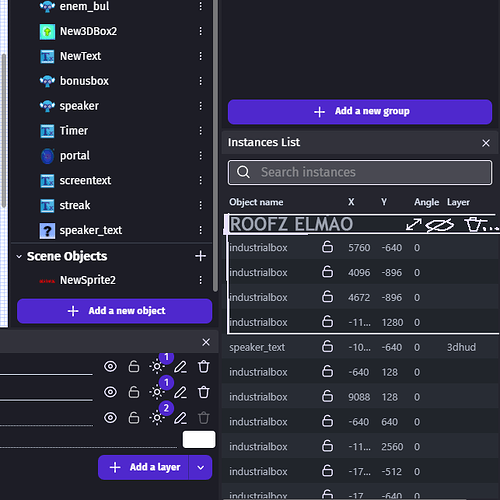The height and width of the screenshot is (500, 500).
Task: Toggle lock icon on the second layer
Action: pyautogui.click(x=134, y=392)
